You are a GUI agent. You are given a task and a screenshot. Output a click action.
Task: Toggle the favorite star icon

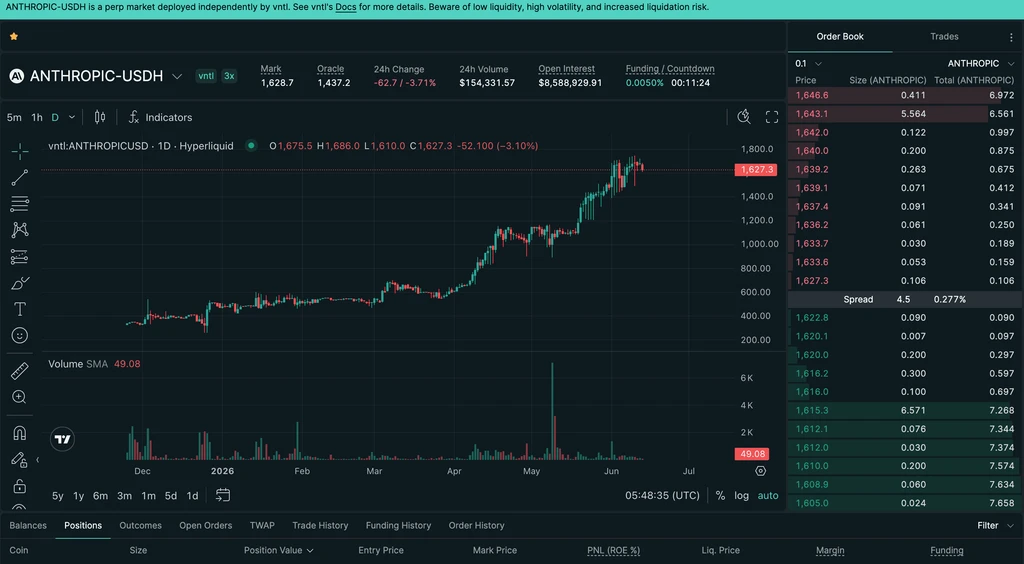coord(14,37)
